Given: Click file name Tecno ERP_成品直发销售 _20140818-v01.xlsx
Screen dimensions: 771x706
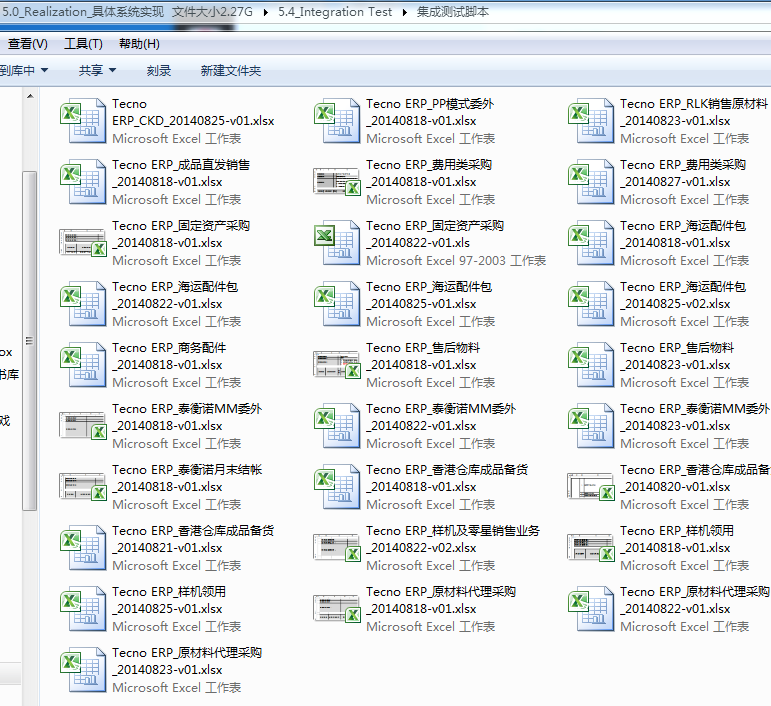Looking at the screenshot, I should click(x=180, y=174).
